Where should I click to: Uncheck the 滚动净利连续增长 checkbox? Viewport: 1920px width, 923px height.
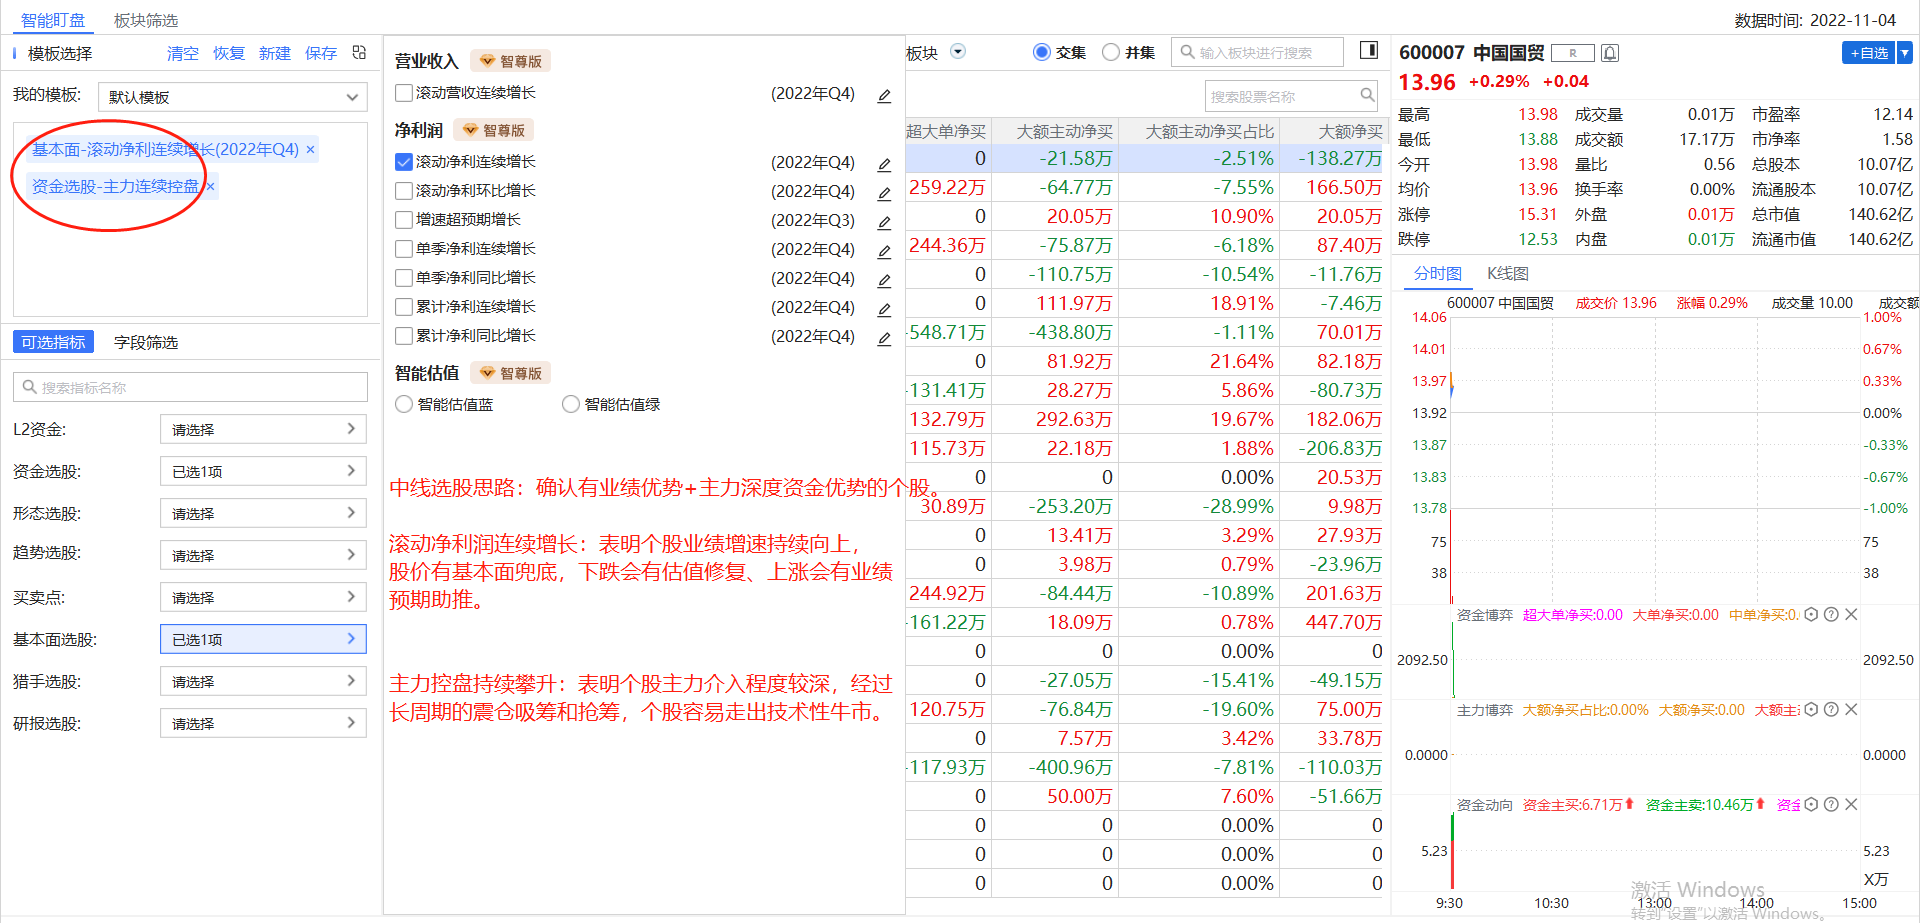tap(404, 162)
